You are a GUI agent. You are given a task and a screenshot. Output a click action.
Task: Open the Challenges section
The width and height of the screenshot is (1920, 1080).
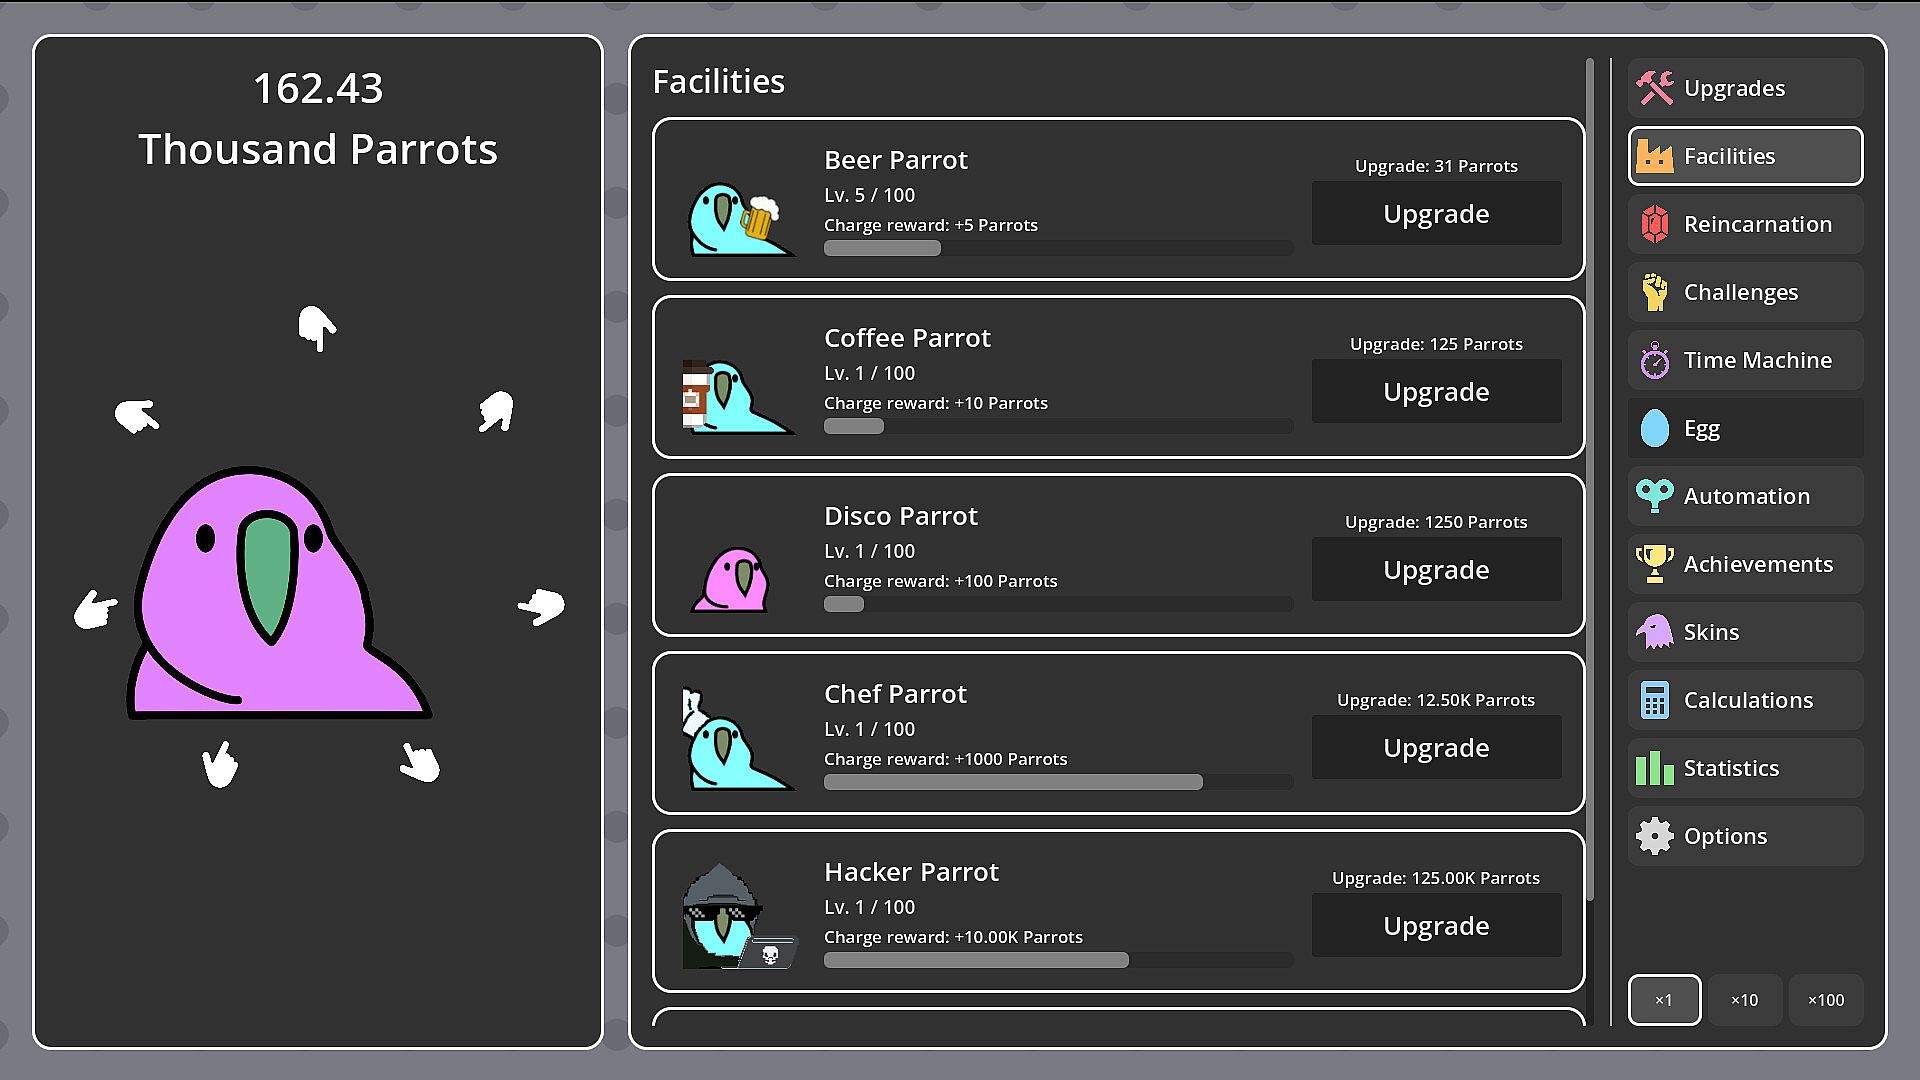click(x=1745, y=292)
